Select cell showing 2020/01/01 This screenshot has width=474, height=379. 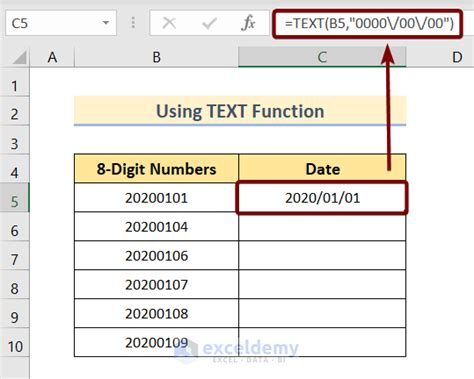click(x=322, y=198)
